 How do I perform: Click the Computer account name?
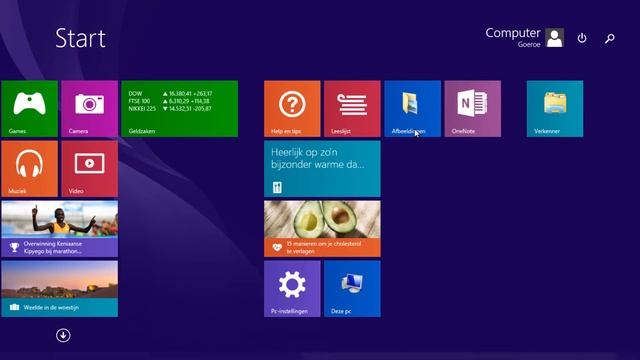click(513, 33)
